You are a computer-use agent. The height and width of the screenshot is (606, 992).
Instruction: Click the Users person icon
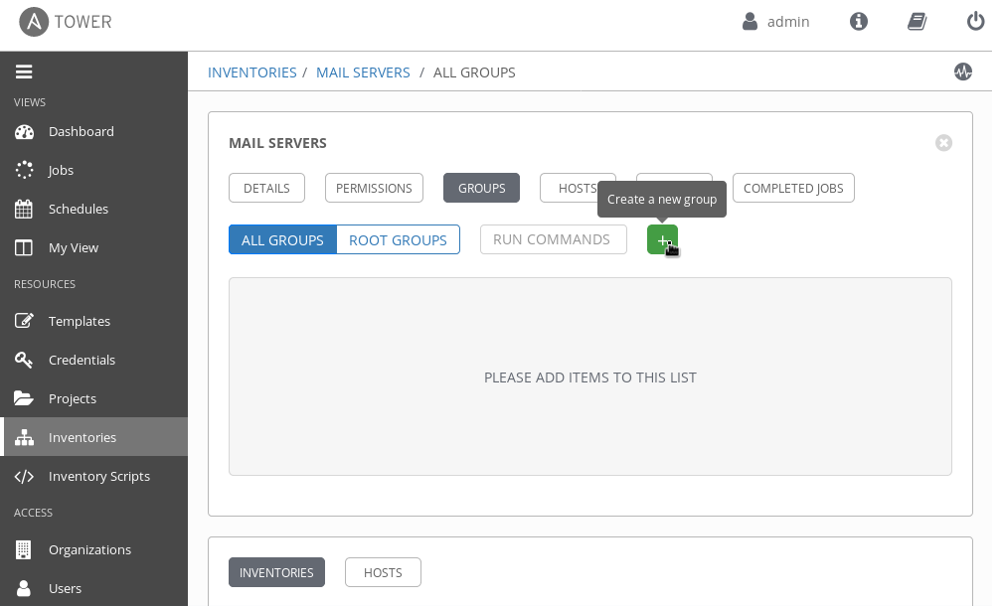click(x=23, y=588)
